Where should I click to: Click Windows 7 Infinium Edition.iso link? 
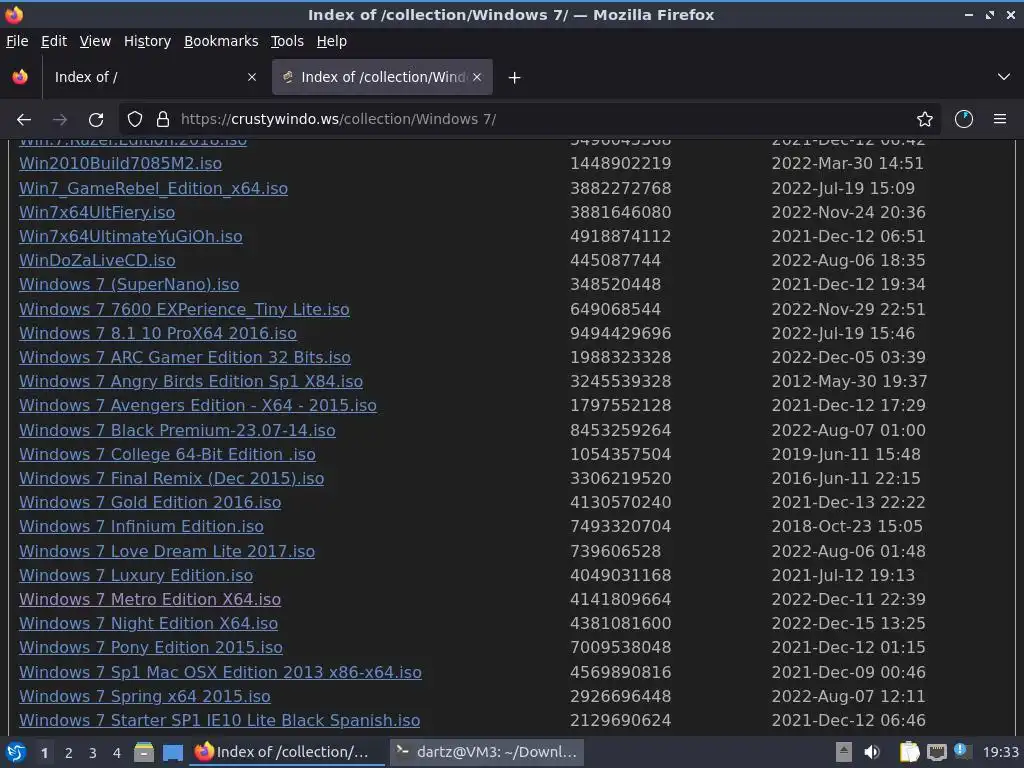coord(141,526)
